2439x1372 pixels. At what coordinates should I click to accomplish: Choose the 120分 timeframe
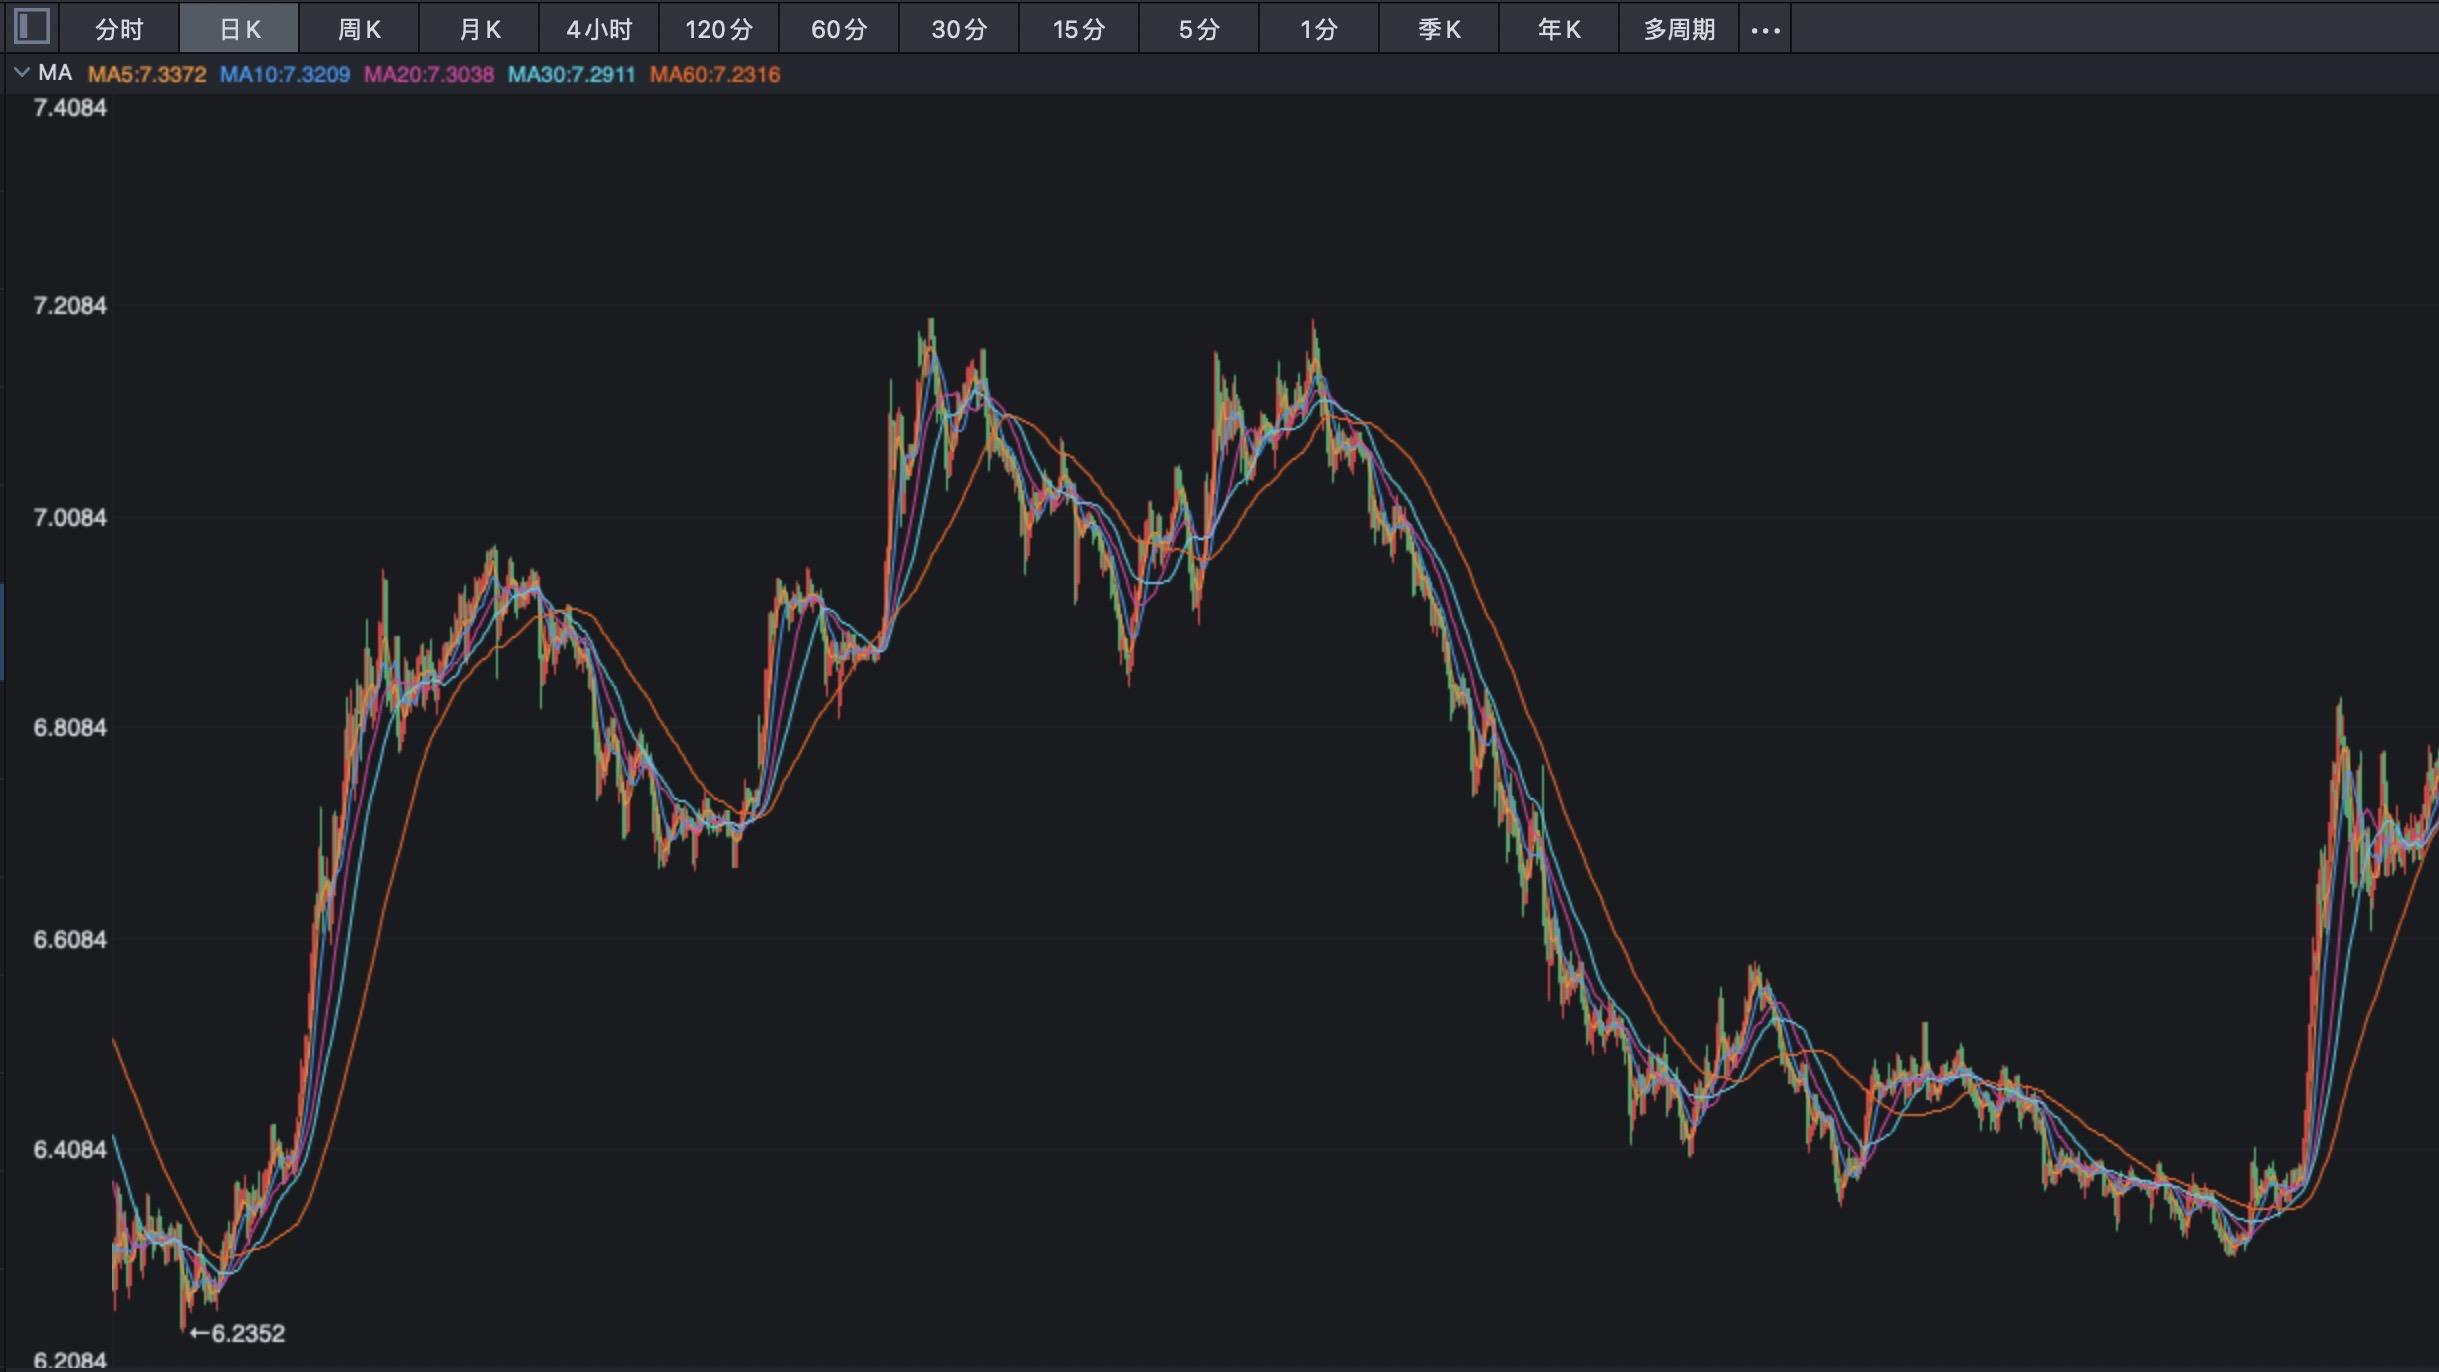point(719,29)
